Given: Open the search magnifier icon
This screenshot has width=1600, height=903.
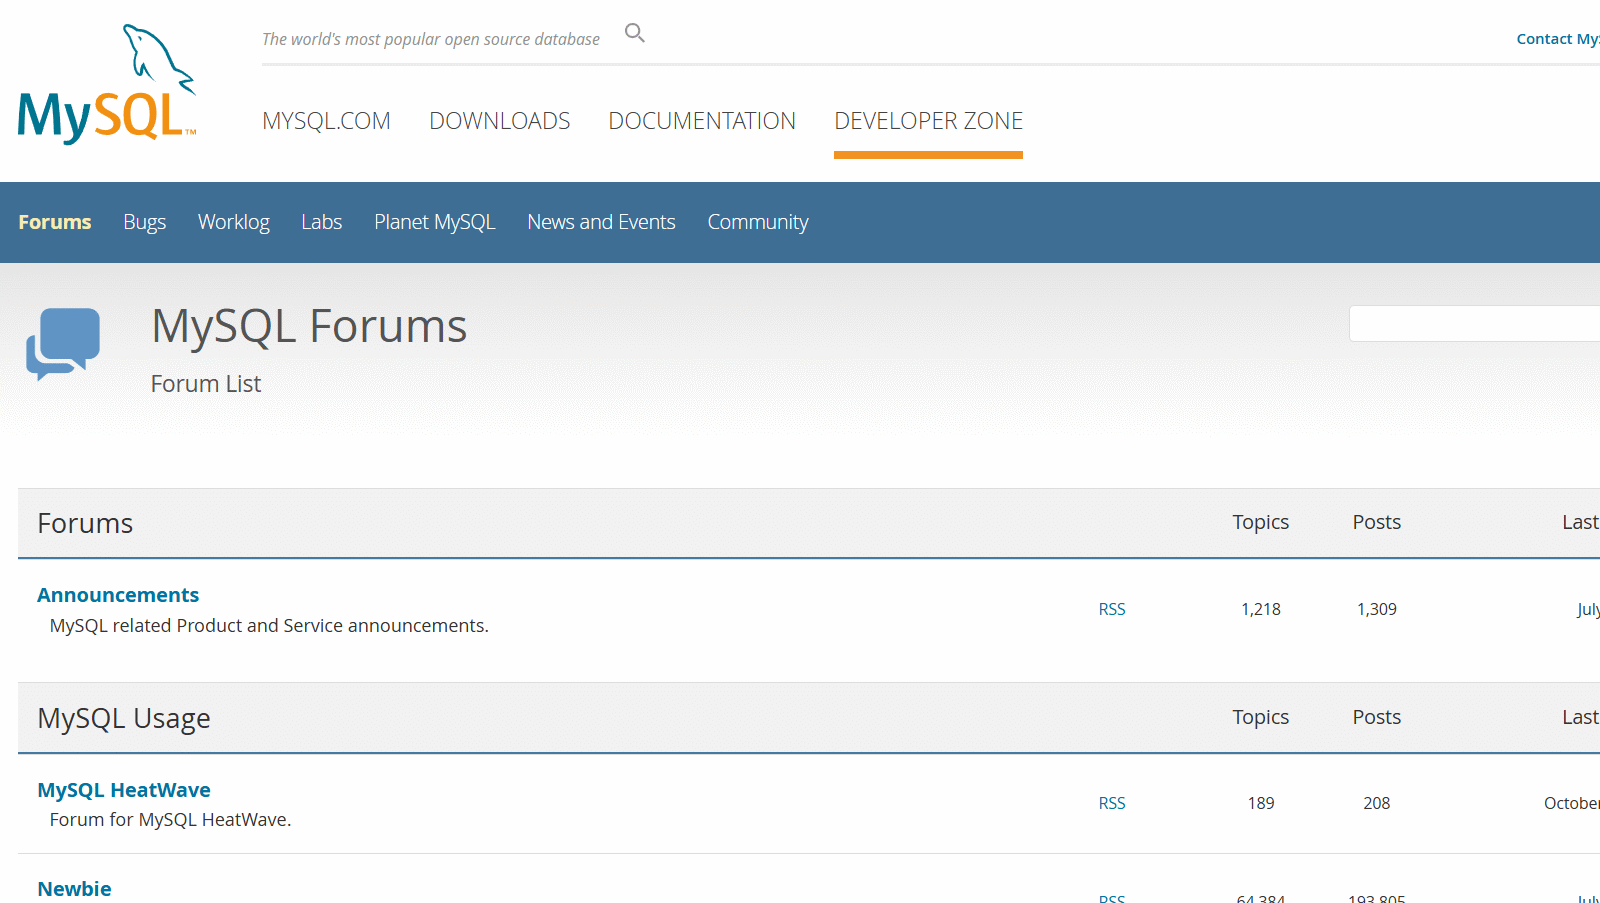Looking at the screenshot, I should click(635, 33).
